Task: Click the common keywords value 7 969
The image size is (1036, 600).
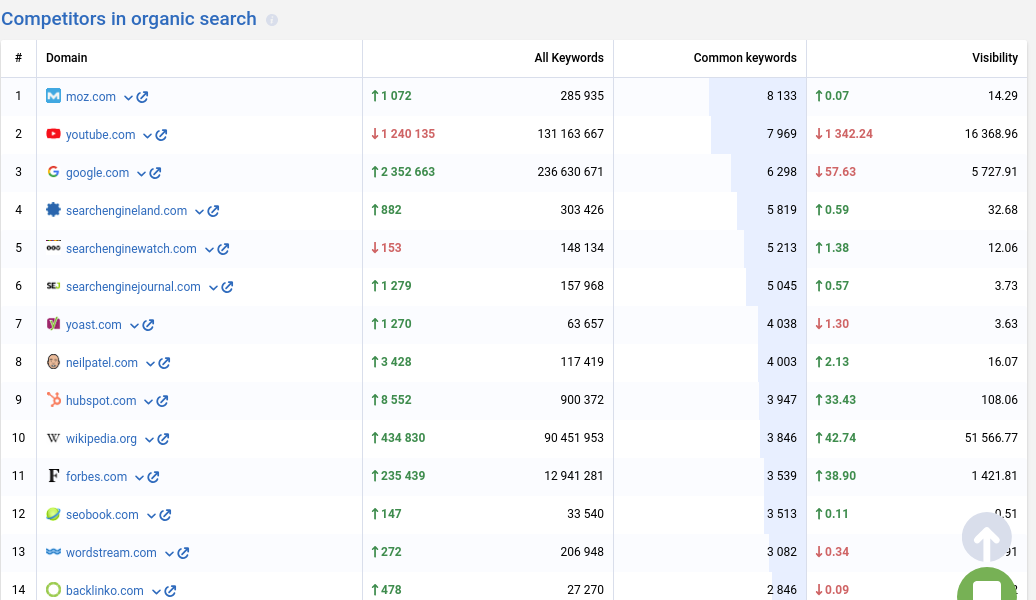Action: click(782, 133)
